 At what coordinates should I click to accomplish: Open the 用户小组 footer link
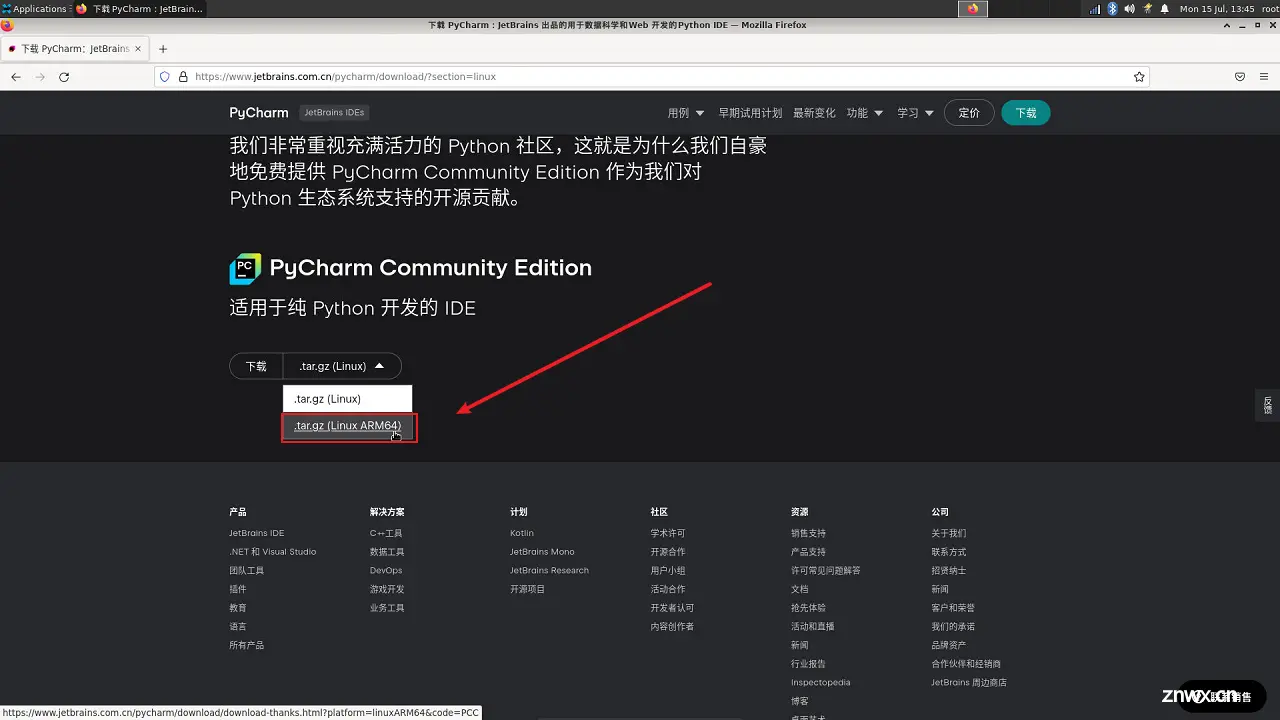point(668,571)
